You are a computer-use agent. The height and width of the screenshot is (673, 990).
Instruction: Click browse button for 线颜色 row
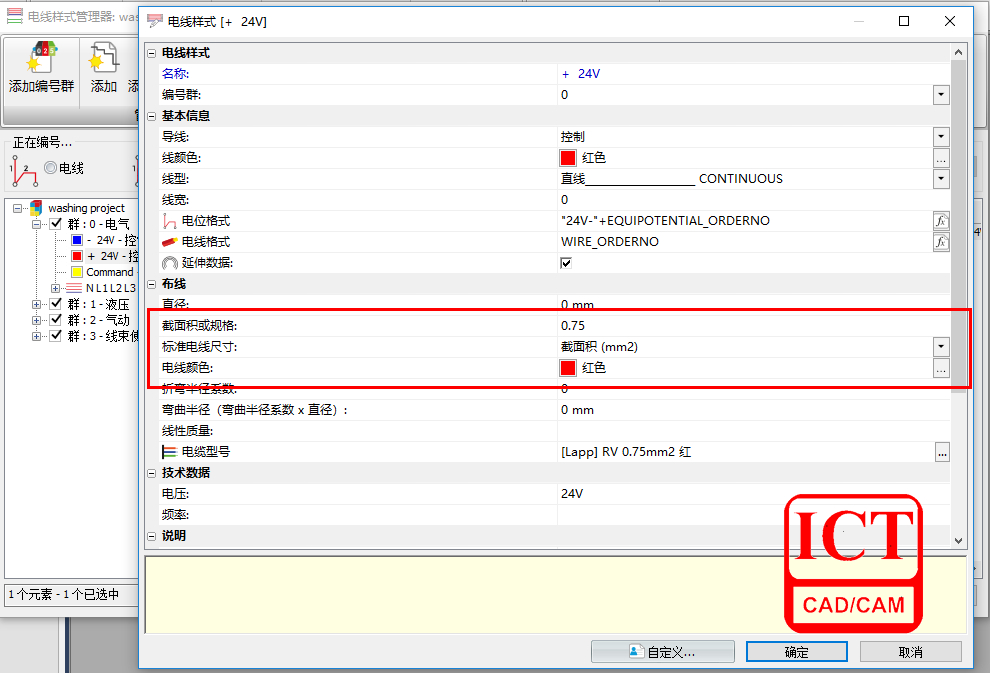[x=940, y=158]
